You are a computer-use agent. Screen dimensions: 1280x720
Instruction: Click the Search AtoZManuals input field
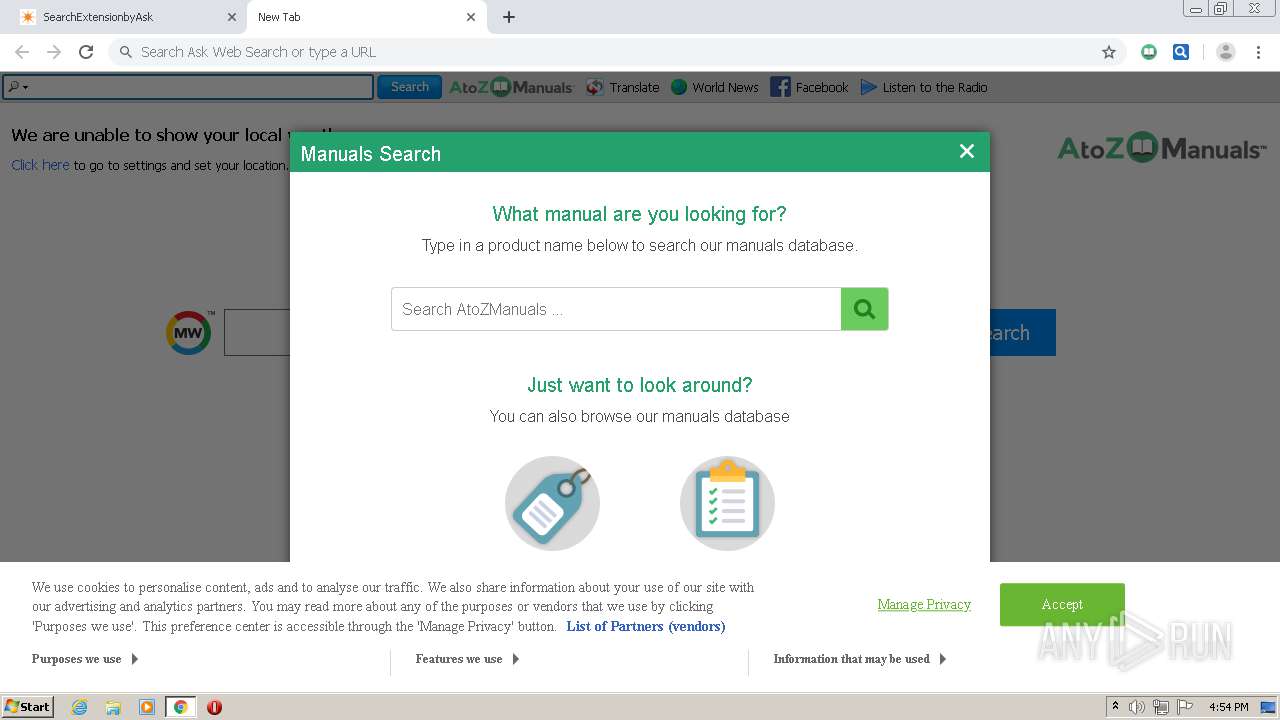coord(616,309)
